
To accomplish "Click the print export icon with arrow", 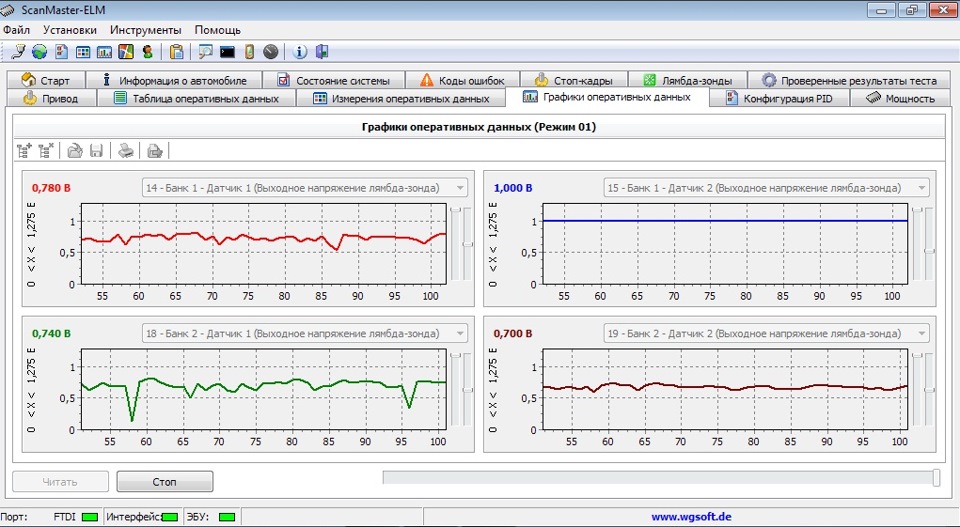I will [x=154, y=150].
